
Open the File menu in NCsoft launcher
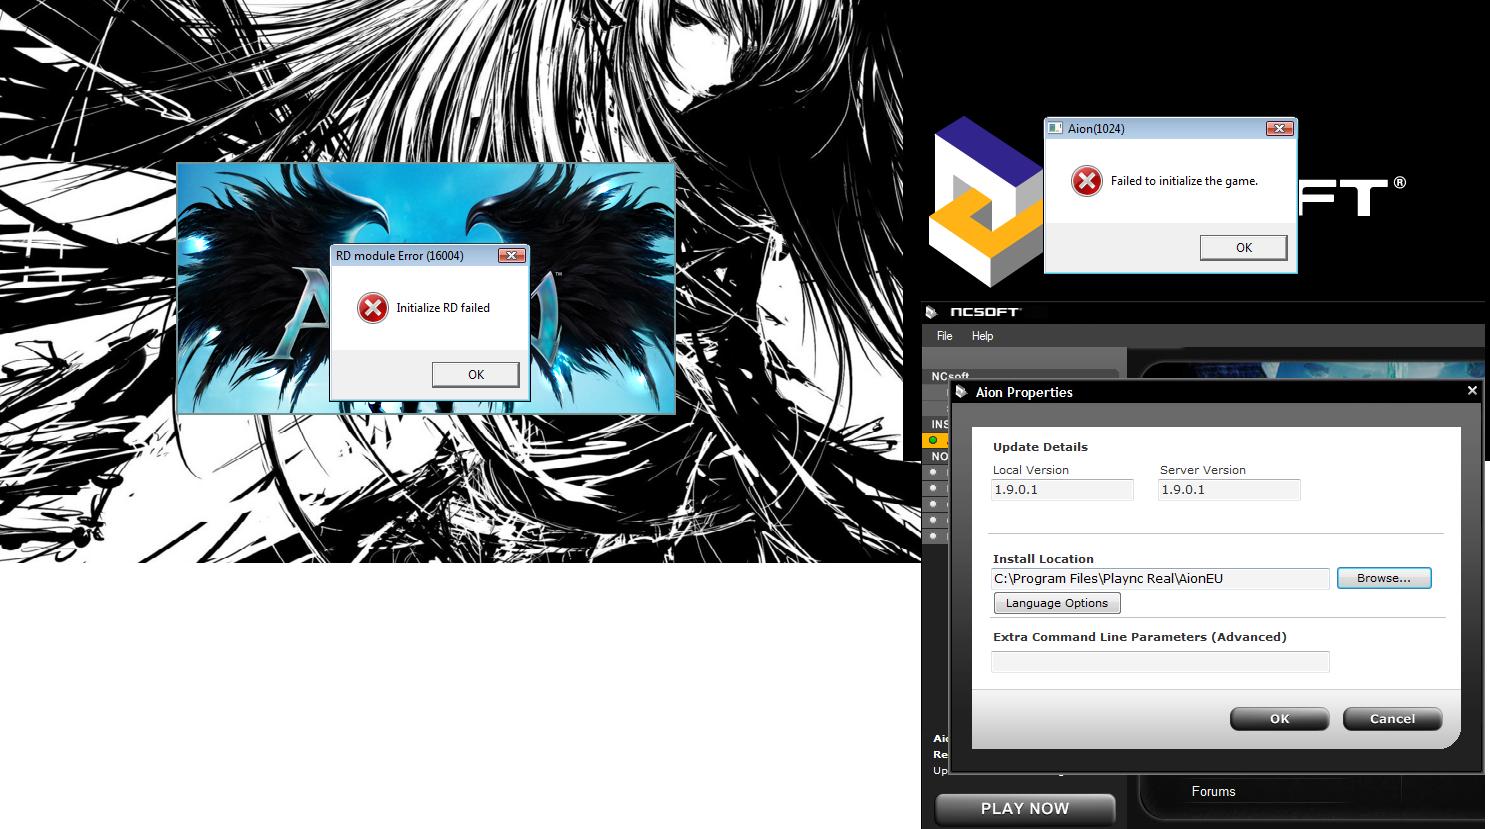click(x=944, y=336)
